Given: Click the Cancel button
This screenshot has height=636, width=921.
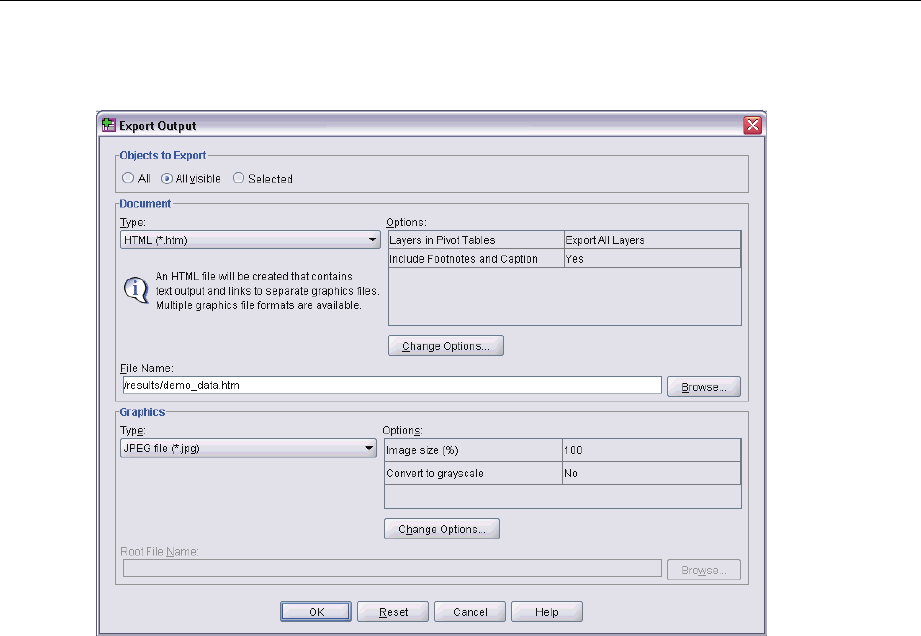Looking at the screenshot, I should (470, 612).
